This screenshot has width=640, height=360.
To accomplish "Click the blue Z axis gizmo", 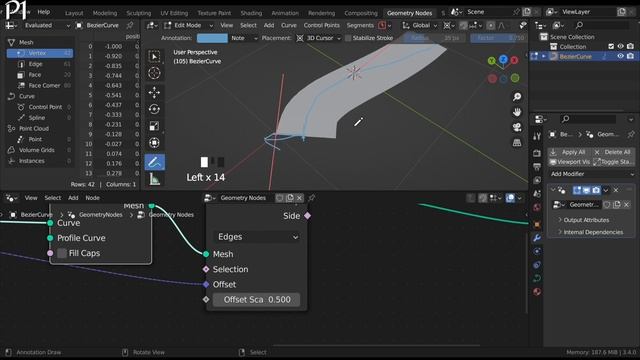I will coord(503,60).
